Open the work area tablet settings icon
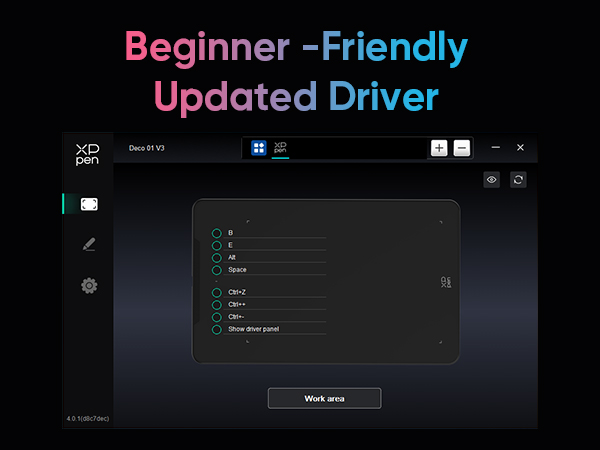The height and width of the screenshot is (450, 600). [x=89, y=204]
